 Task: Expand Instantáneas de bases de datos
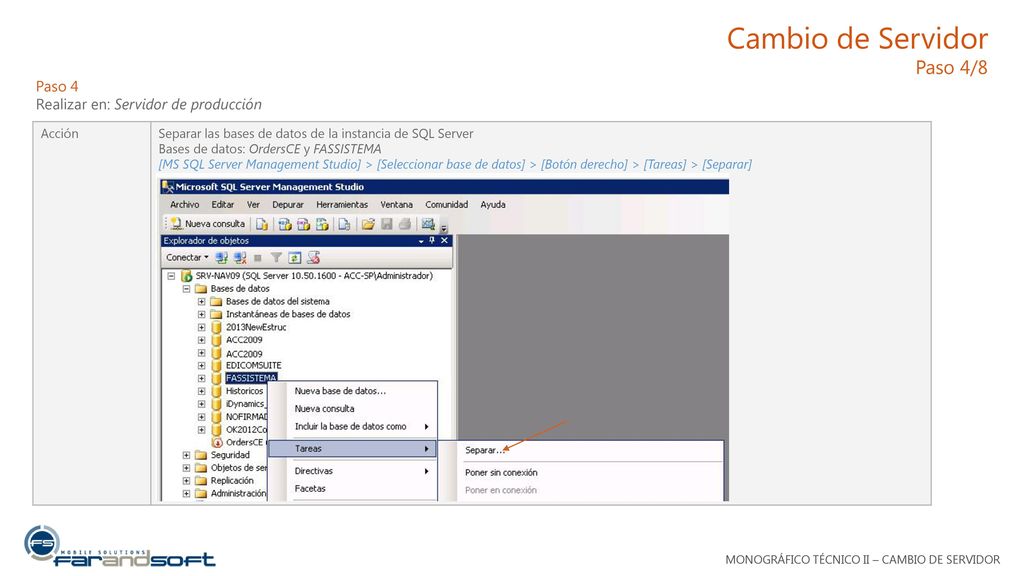pyautogui.click(x=201, y=314)
